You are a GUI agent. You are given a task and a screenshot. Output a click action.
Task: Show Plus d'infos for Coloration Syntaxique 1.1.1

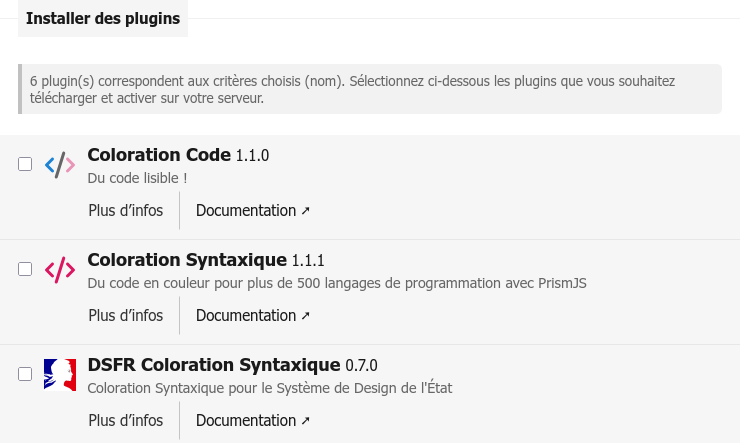pos(125,316)
